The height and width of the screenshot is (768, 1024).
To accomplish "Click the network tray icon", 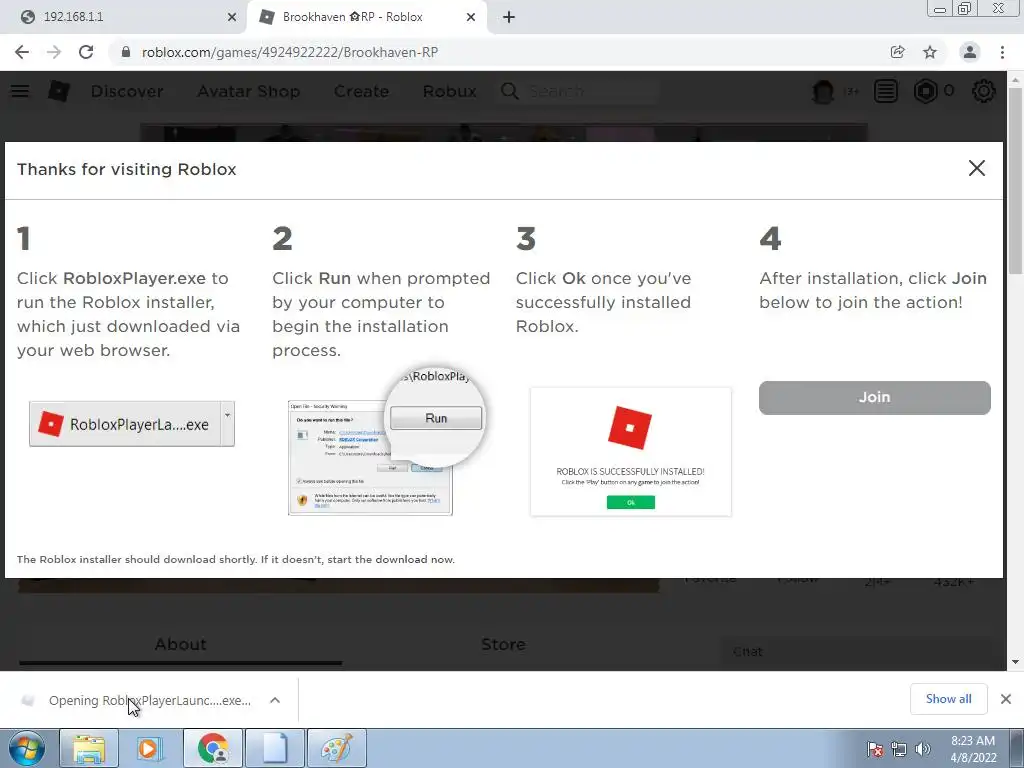I will coord(899,749).
